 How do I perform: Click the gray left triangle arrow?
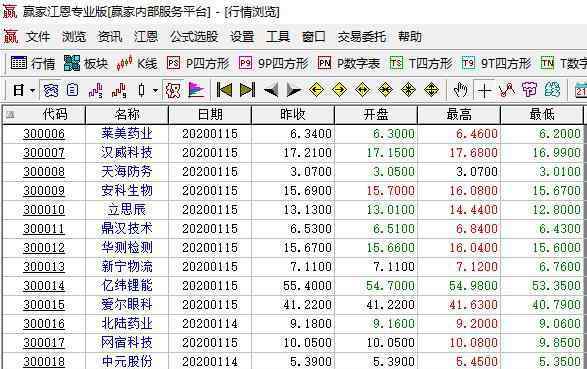[271, 90]
